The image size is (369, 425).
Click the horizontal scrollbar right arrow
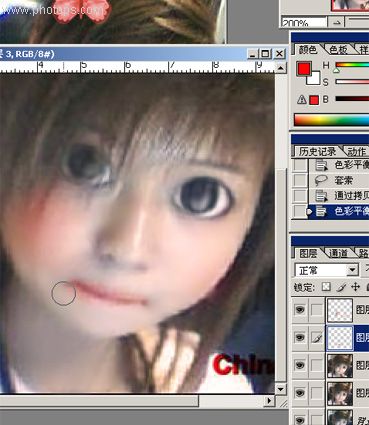[x=269, y=401]
